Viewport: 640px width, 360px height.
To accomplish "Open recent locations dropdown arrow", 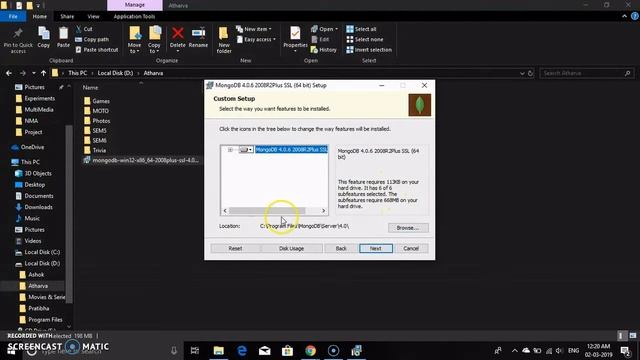I will coord(33,73).
